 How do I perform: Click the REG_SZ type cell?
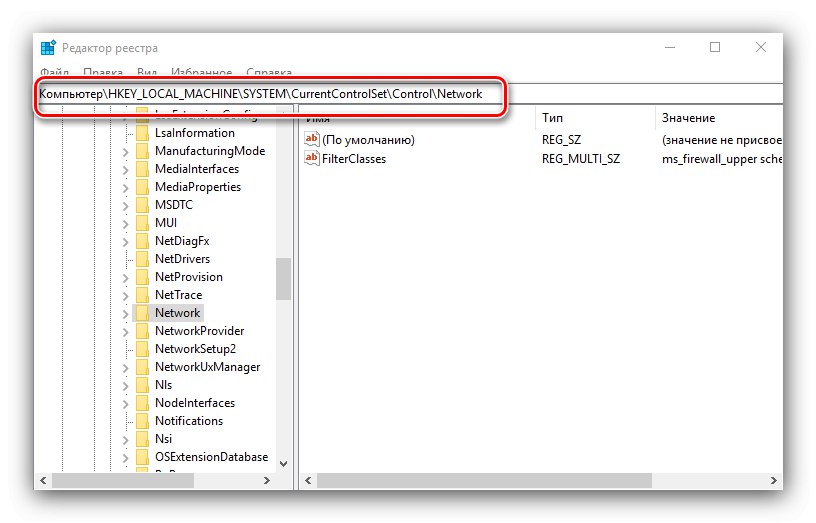pyautogui.click(x=561, y=140)
